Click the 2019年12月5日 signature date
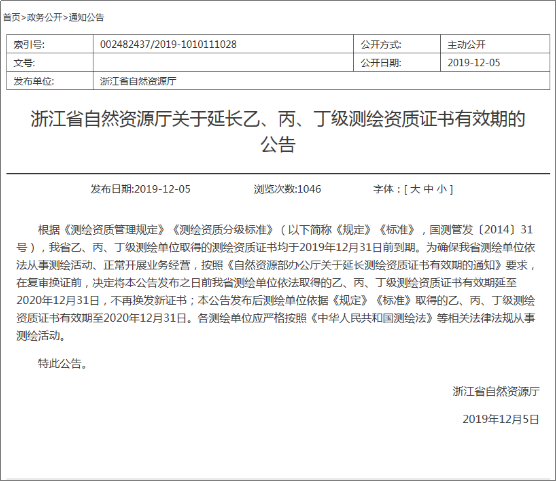Image resolution: width=556 pixels, height=482 pixels. (x=501, y=419)
